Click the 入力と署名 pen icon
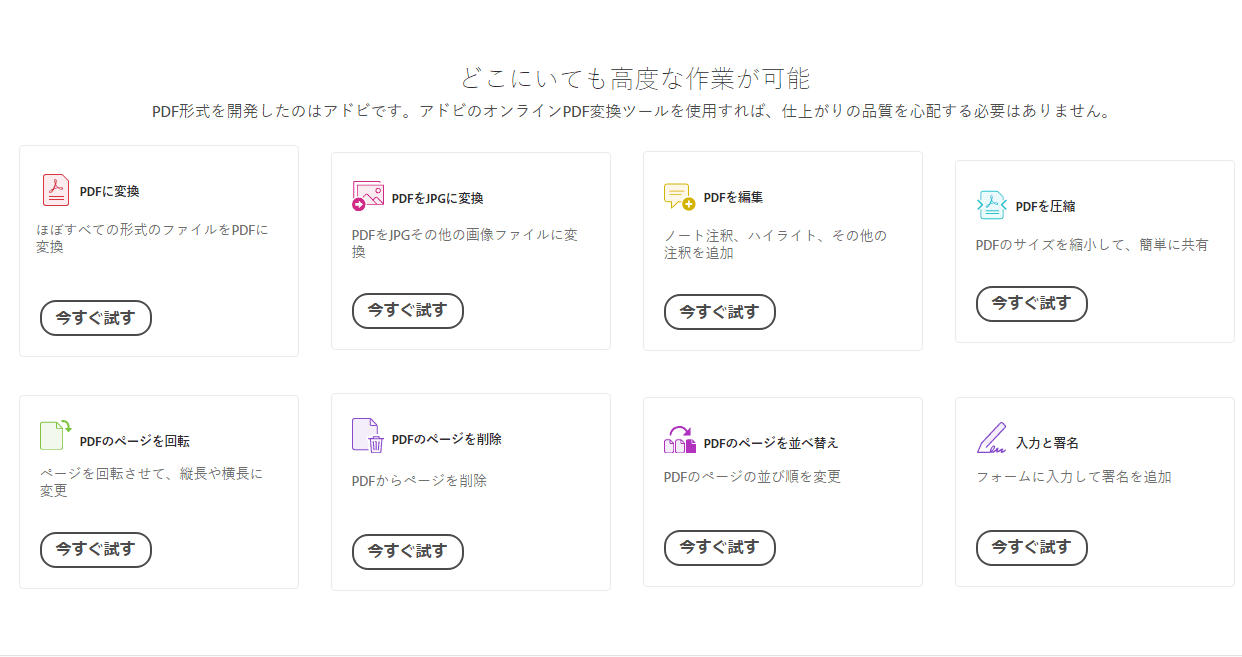Image resolution: width=1242 pixels, height=657 pixels. [991, 439]
